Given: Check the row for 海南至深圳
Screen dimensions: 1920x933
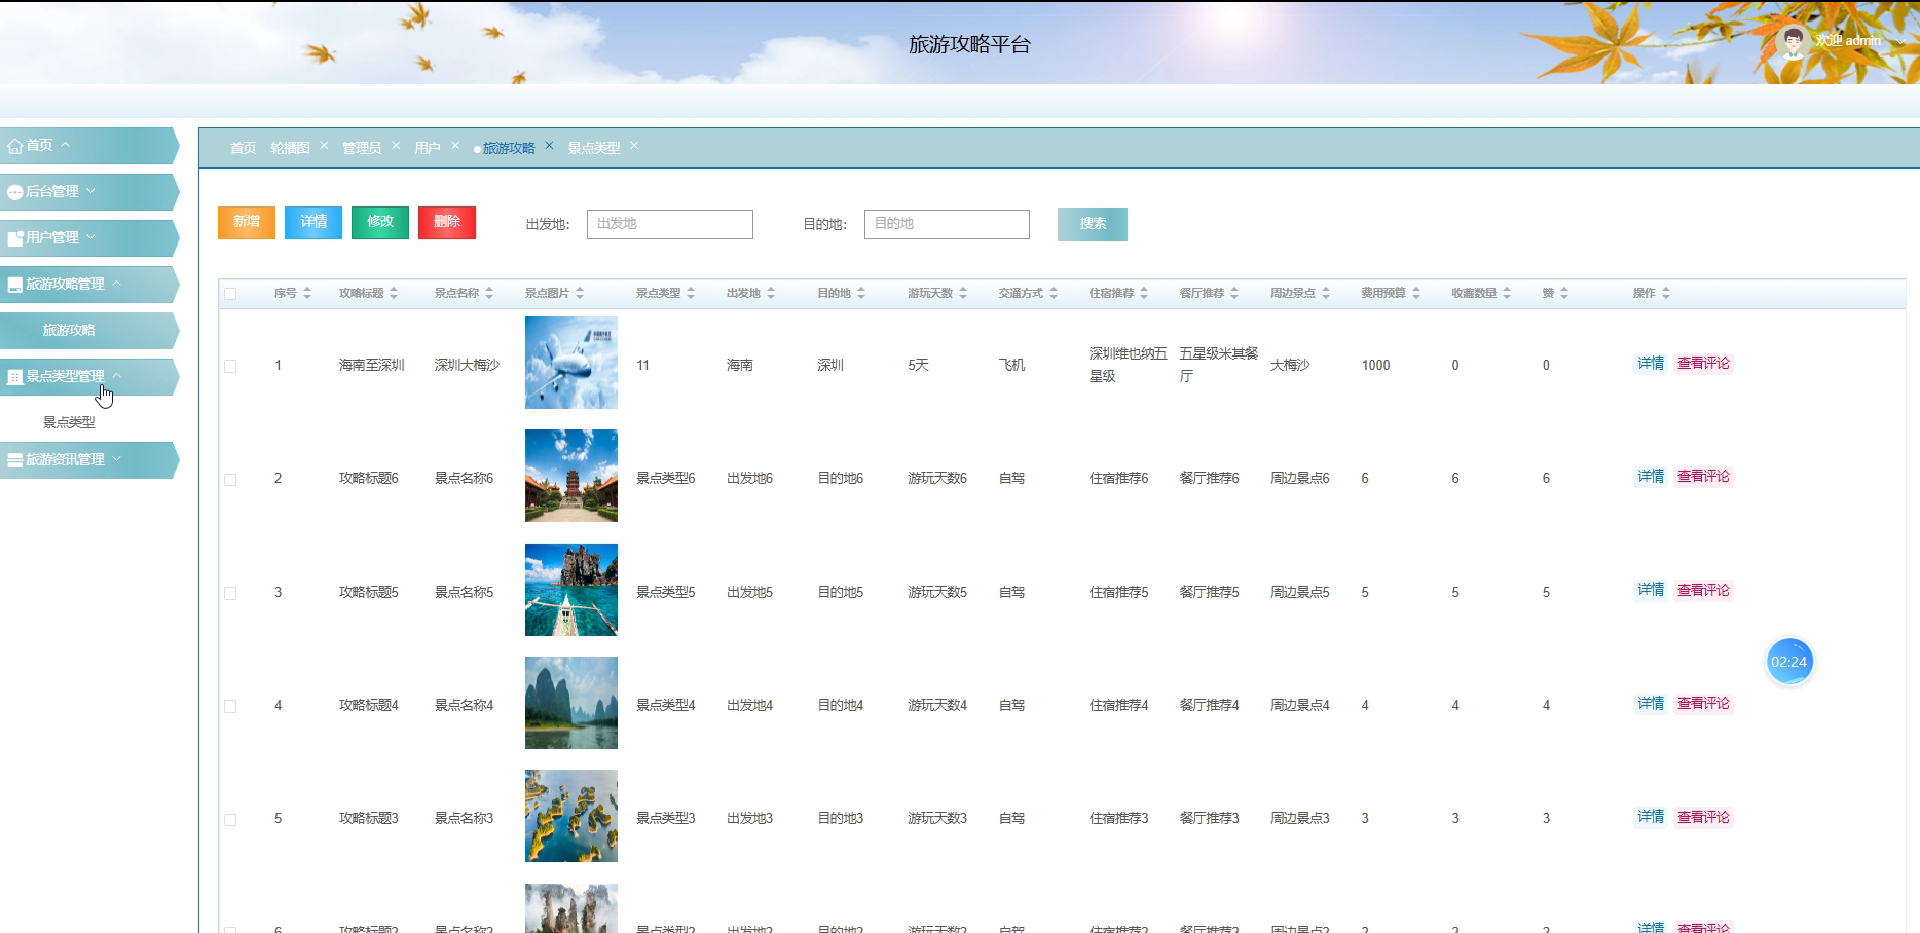Looking at the screenshot, I should tap(230, 367).
